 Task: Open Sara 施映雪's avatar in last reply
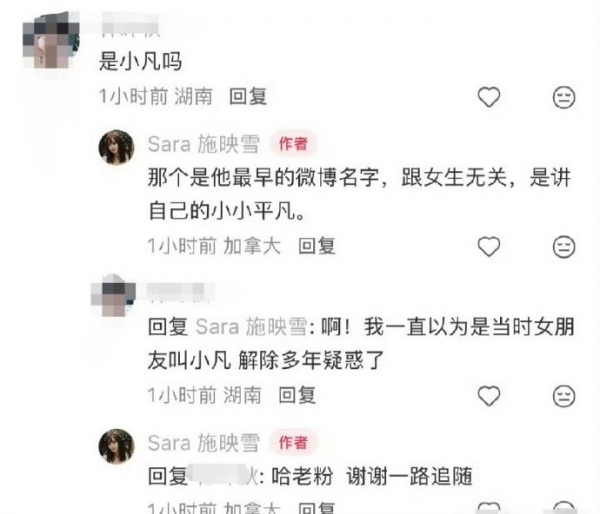click(116, 446)
